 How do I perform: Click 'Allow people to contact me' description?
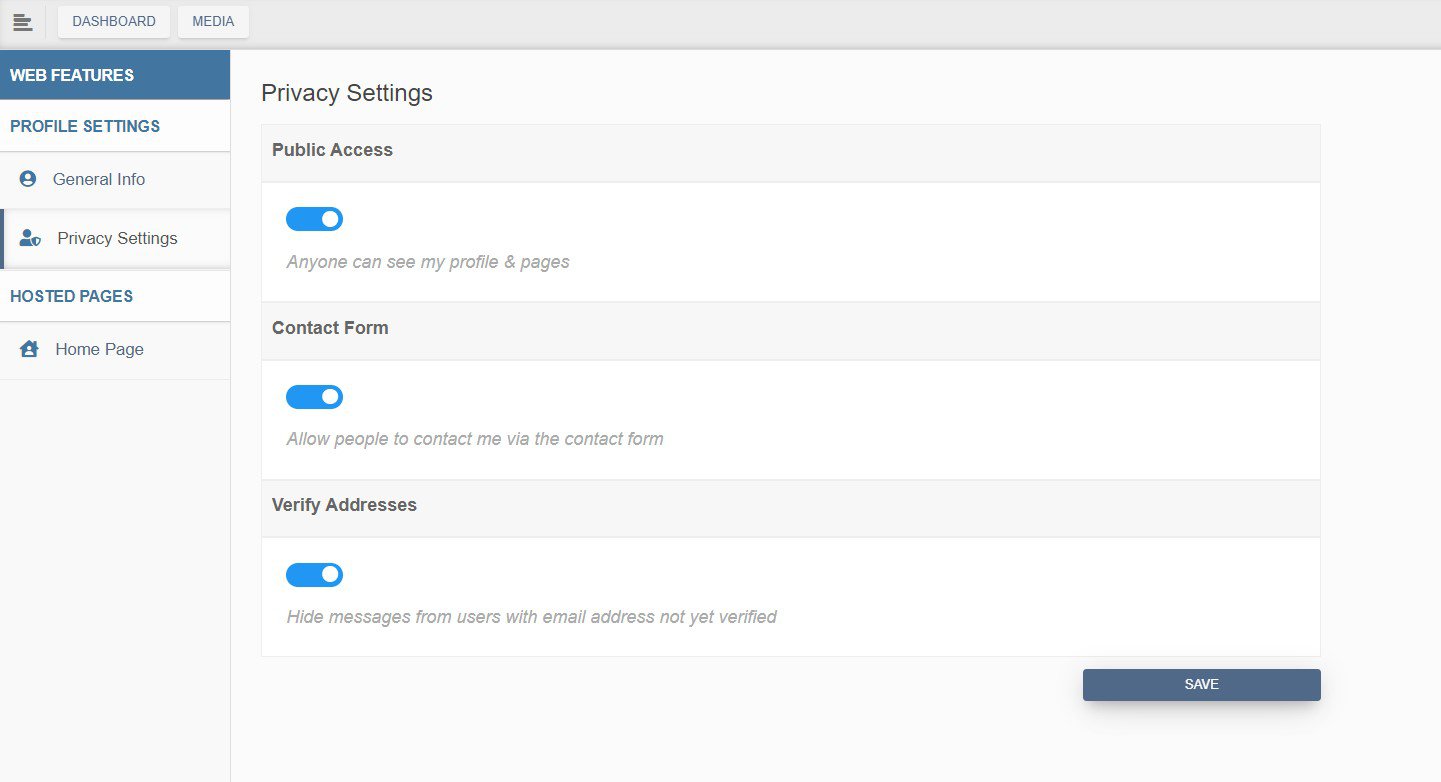[475, 439]
